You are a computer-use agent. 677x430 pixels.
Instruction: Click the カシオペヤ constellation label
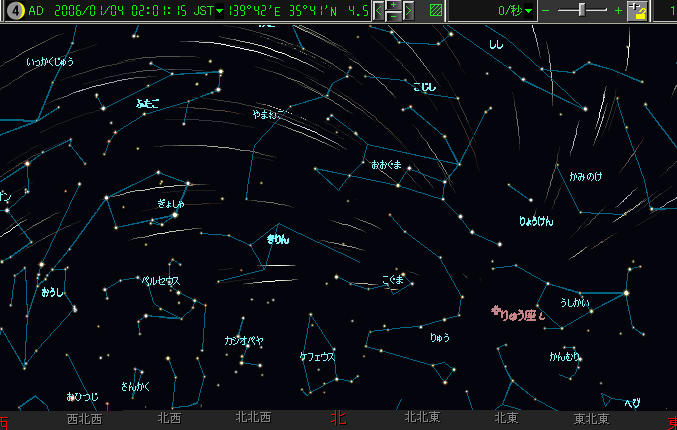(243, 340)
